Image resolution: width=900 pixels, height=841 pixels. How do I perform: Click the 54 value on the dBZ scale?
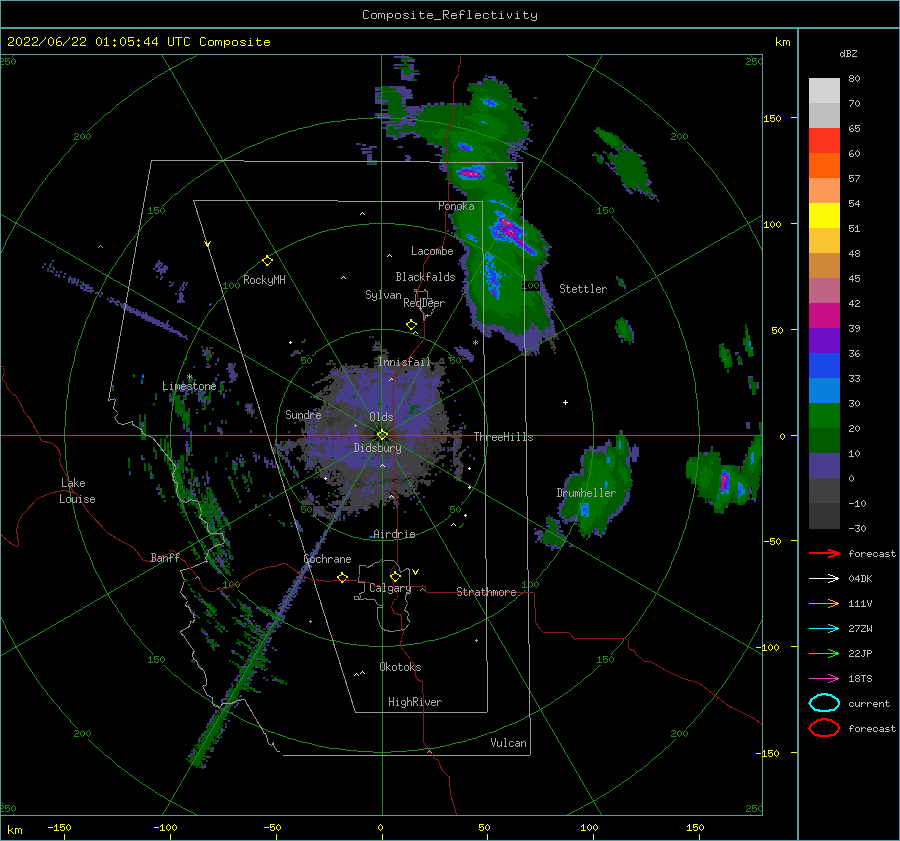tap(855, 203)
